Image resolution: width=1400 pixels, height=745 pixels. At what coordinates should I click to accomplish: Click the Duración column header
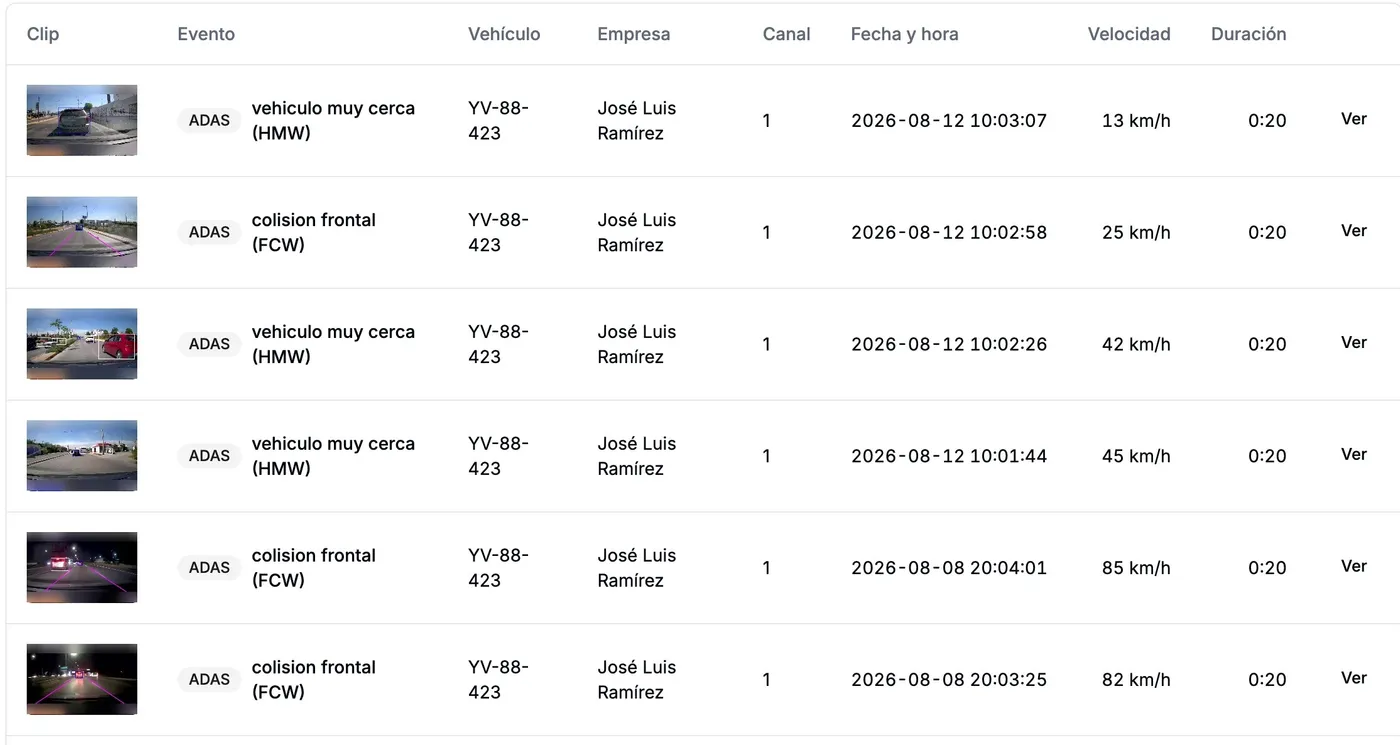pyautogui.click(x=1248, y=34)
